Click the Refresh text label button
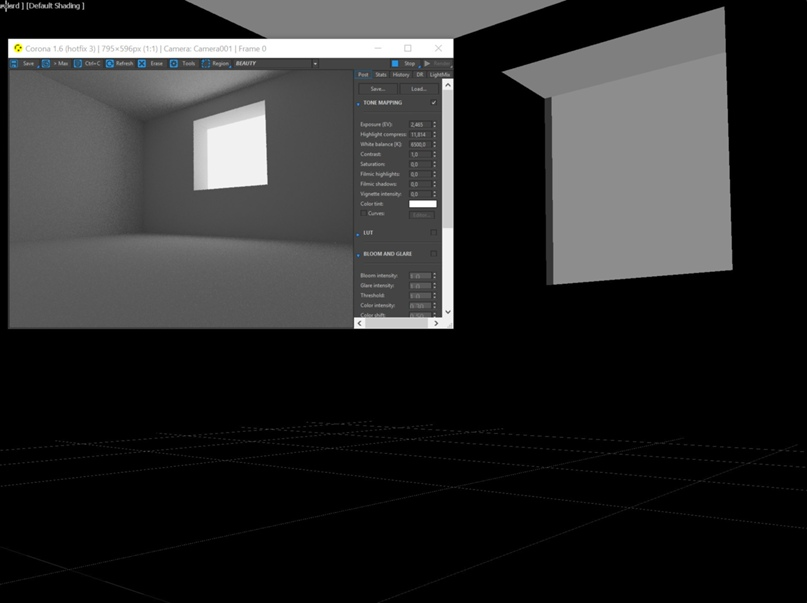This screenshot has width=807, height=603. tap(125, 63)
